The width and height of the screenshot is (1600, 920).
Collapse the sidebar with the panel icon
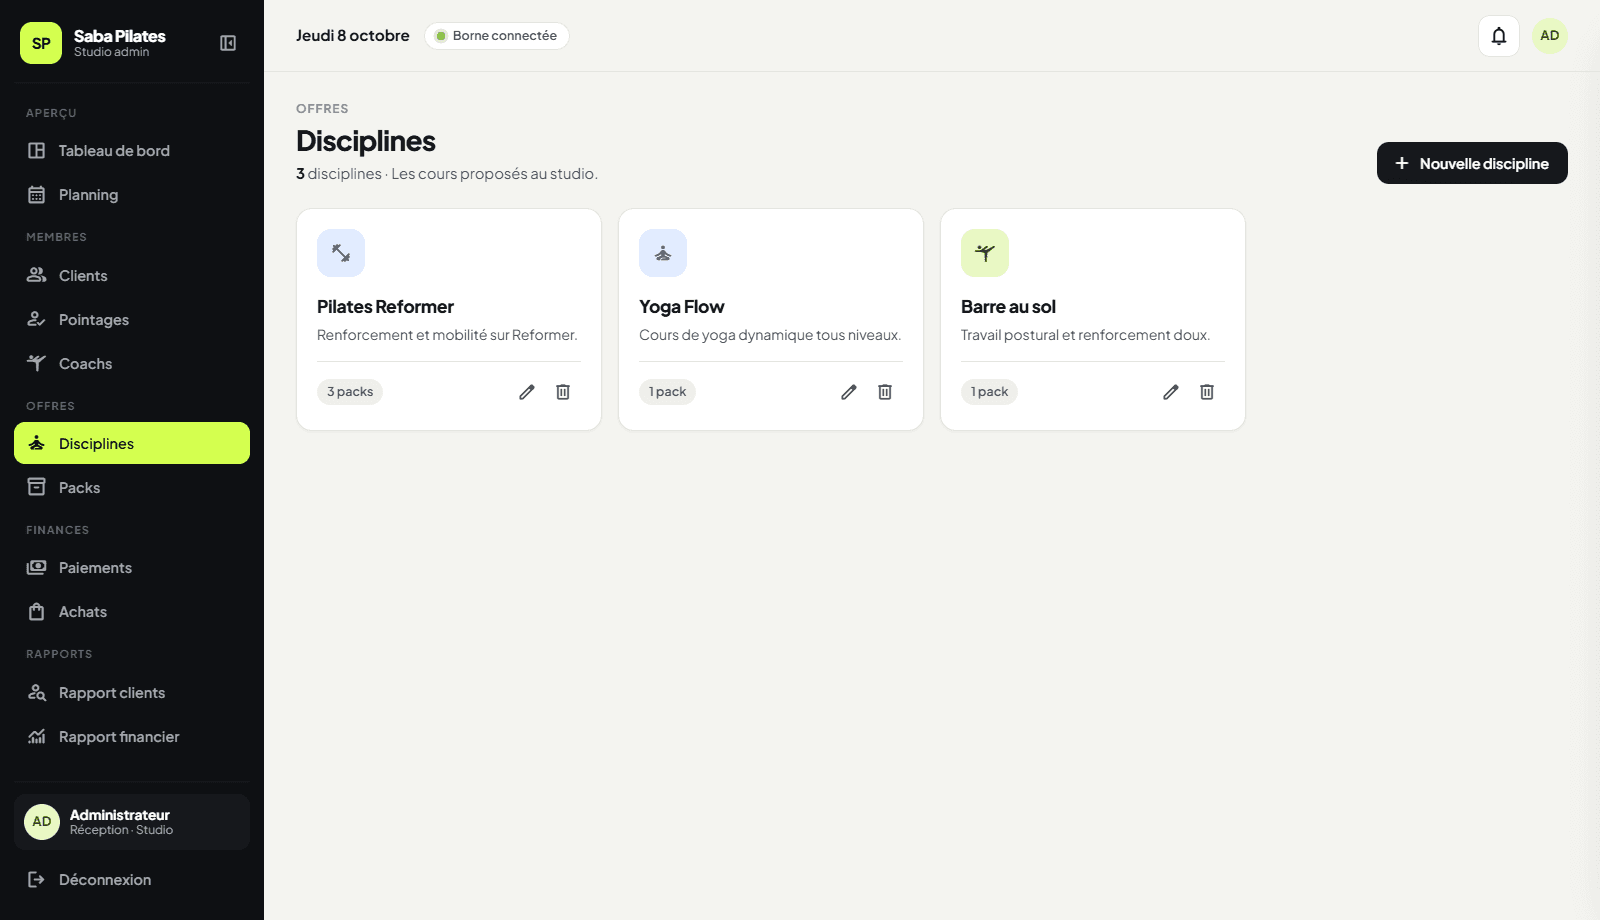coord(228,43)
